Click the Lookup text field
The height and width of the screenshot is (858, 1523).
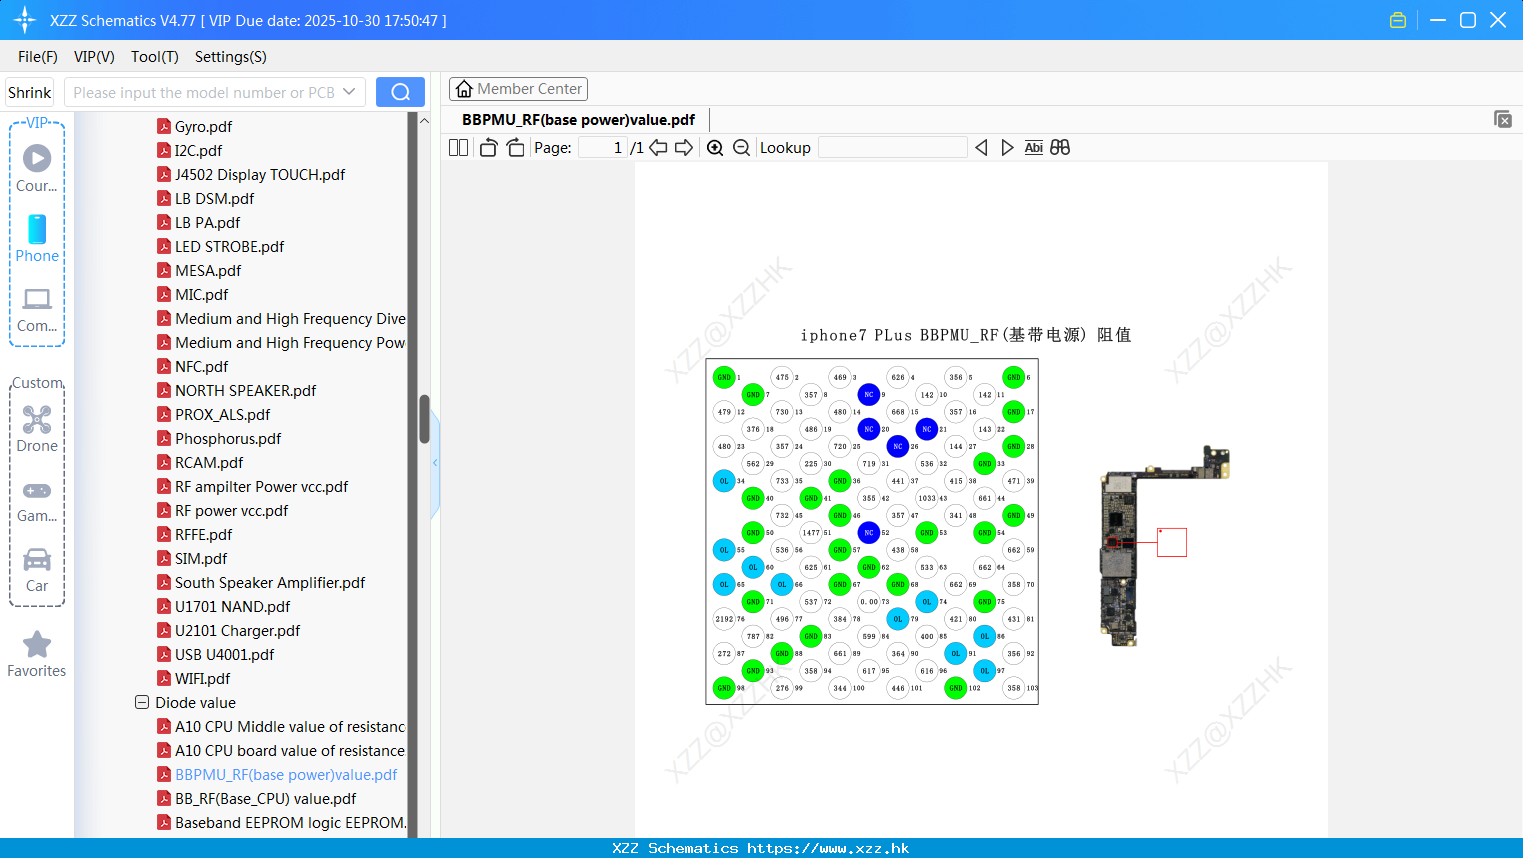[x=893, y=148]
